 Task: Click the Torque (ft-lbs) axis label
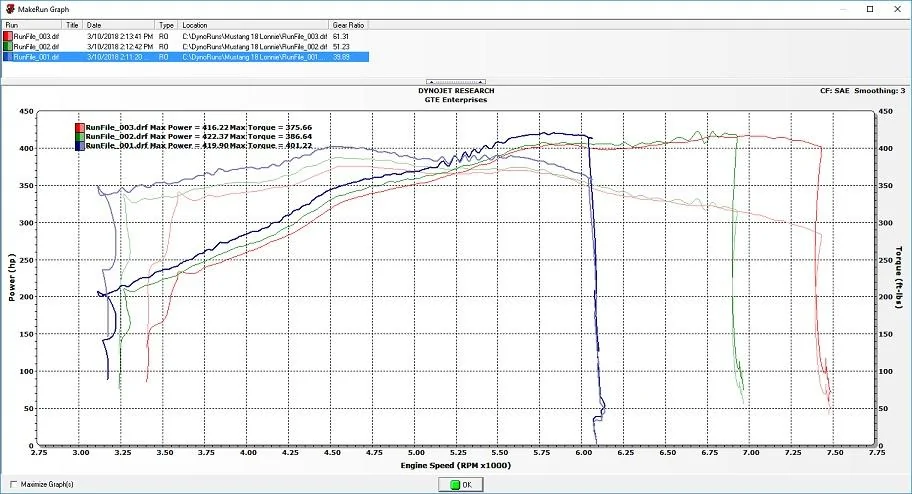pyautogui.click(x=899, y=278)
